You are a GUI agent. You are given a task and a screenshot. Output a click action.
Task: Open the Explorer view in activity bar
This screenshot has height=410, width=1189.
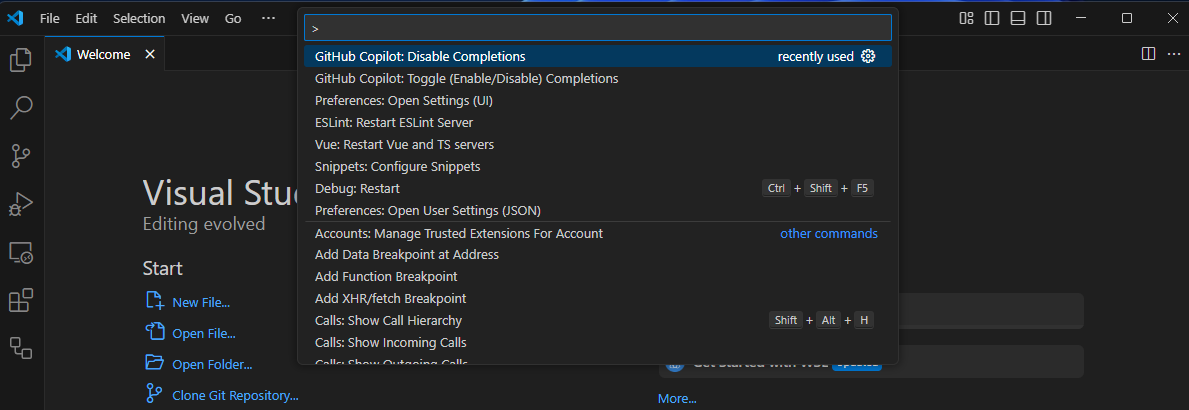click(x=21, y=60)
